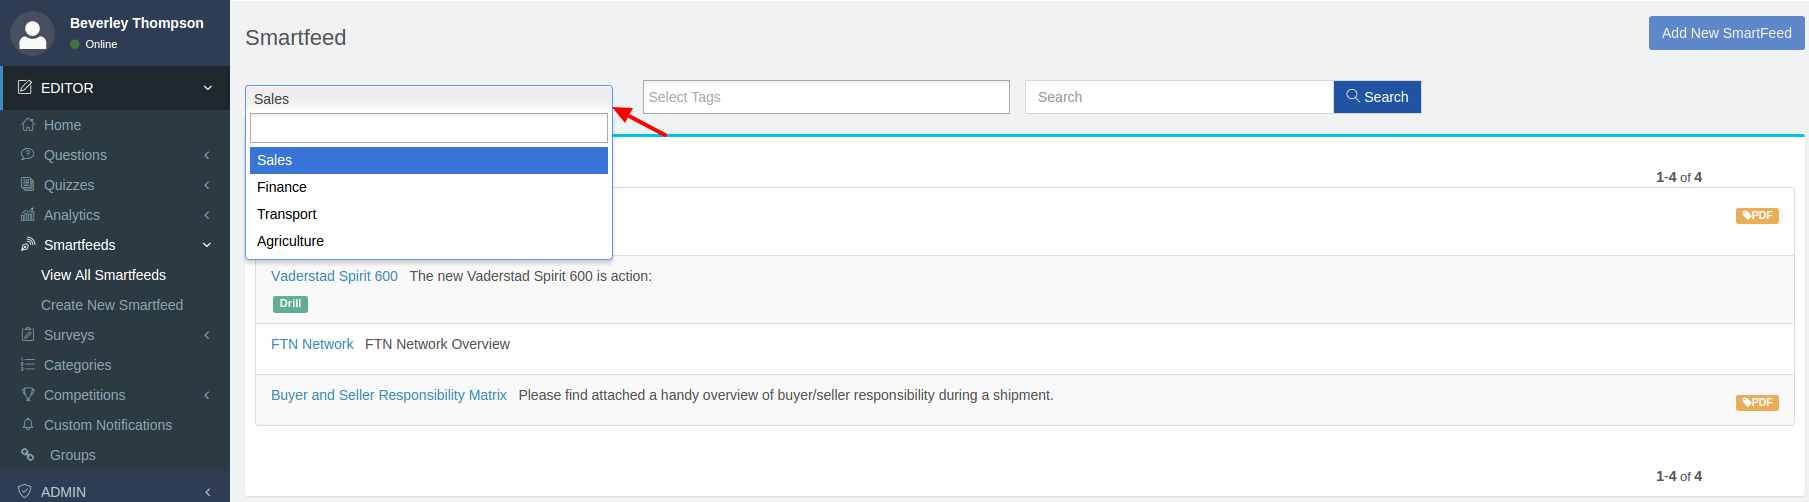Click the Competitions trophy icon
Image resolution: width=1809 pixels, height=502 pixels.
(28, 395)
